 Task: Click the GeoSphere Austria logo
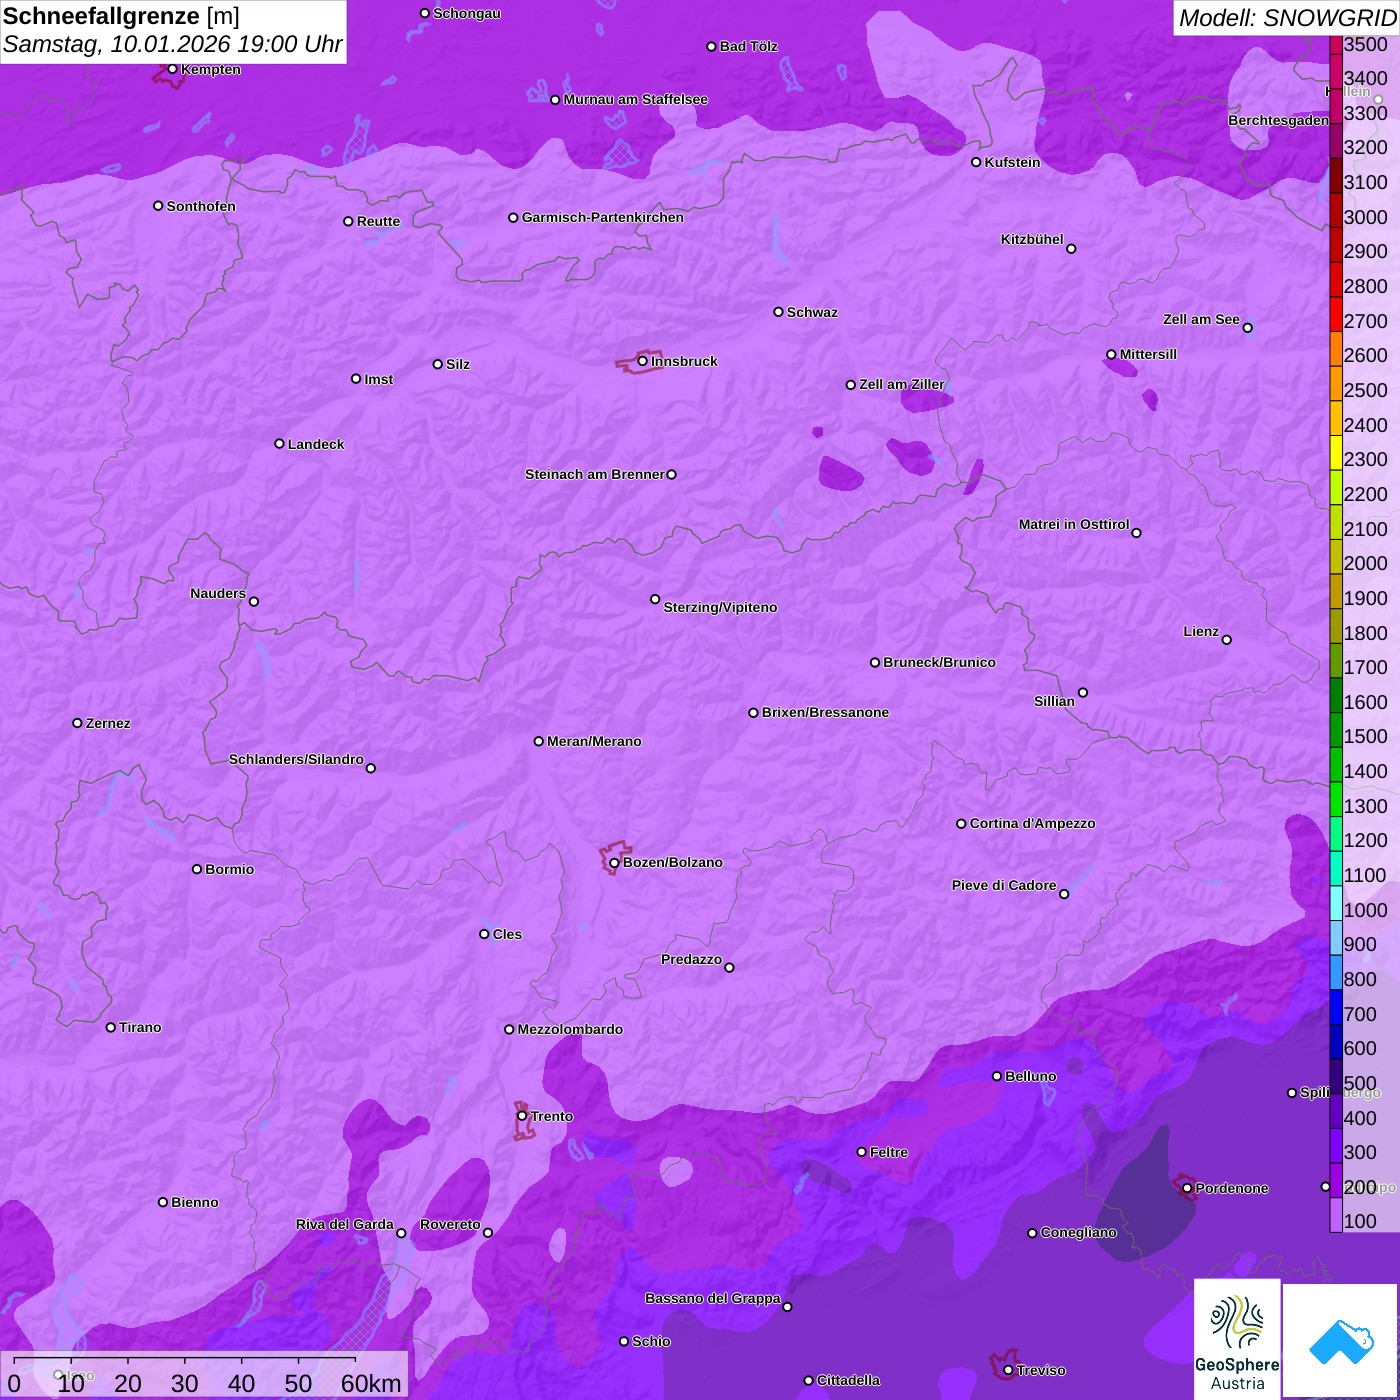coord(1237,1339)
